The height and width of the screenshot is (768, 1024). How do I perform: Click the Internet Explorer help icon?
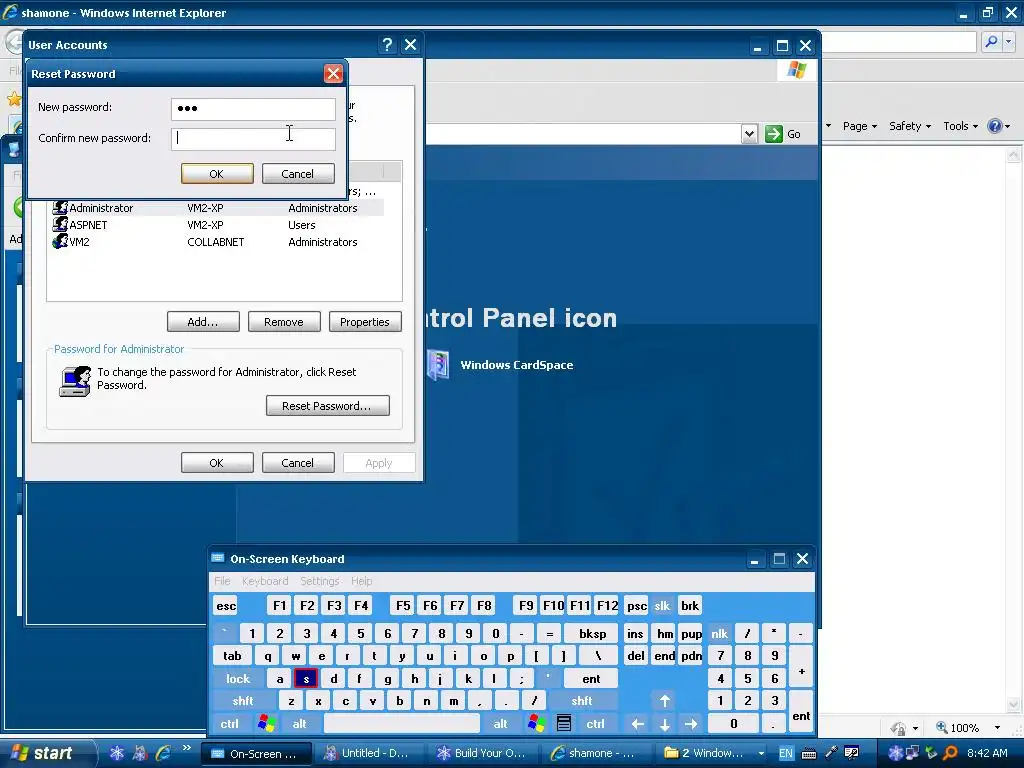(x=995, y=126)
